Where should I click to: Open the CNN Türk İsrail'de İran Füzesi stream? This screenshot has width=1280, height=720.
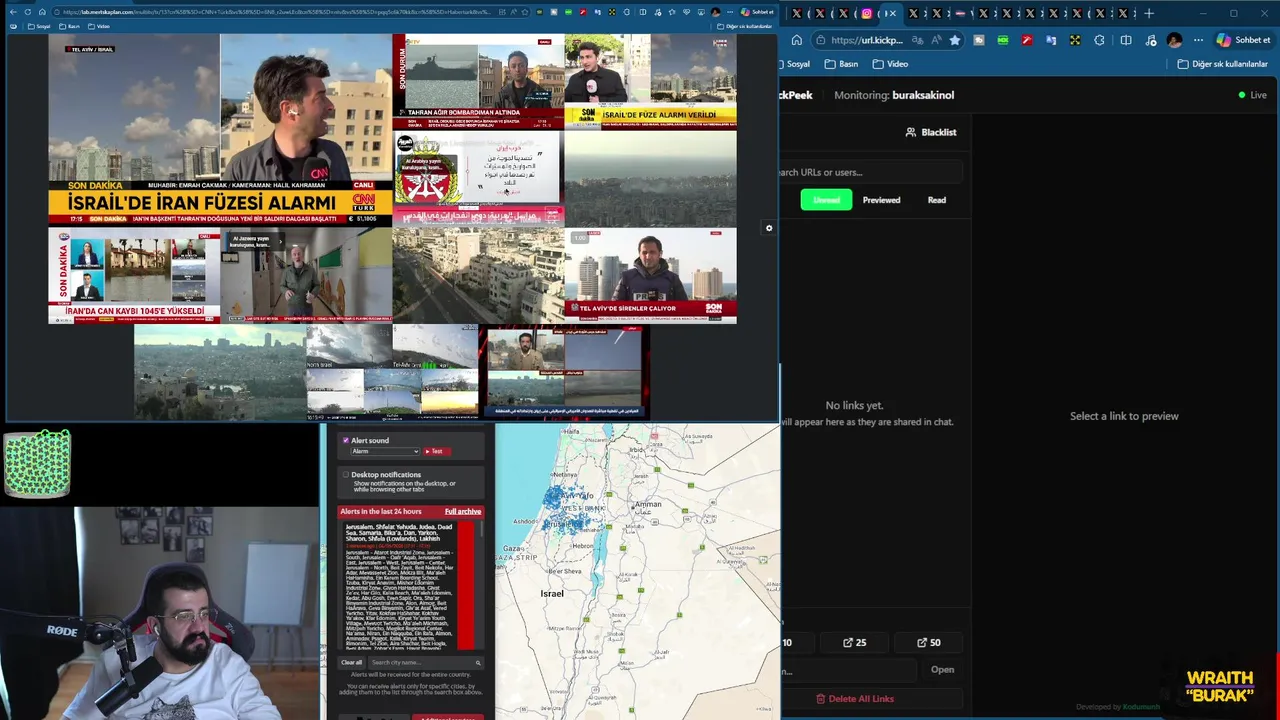[220, 129]
